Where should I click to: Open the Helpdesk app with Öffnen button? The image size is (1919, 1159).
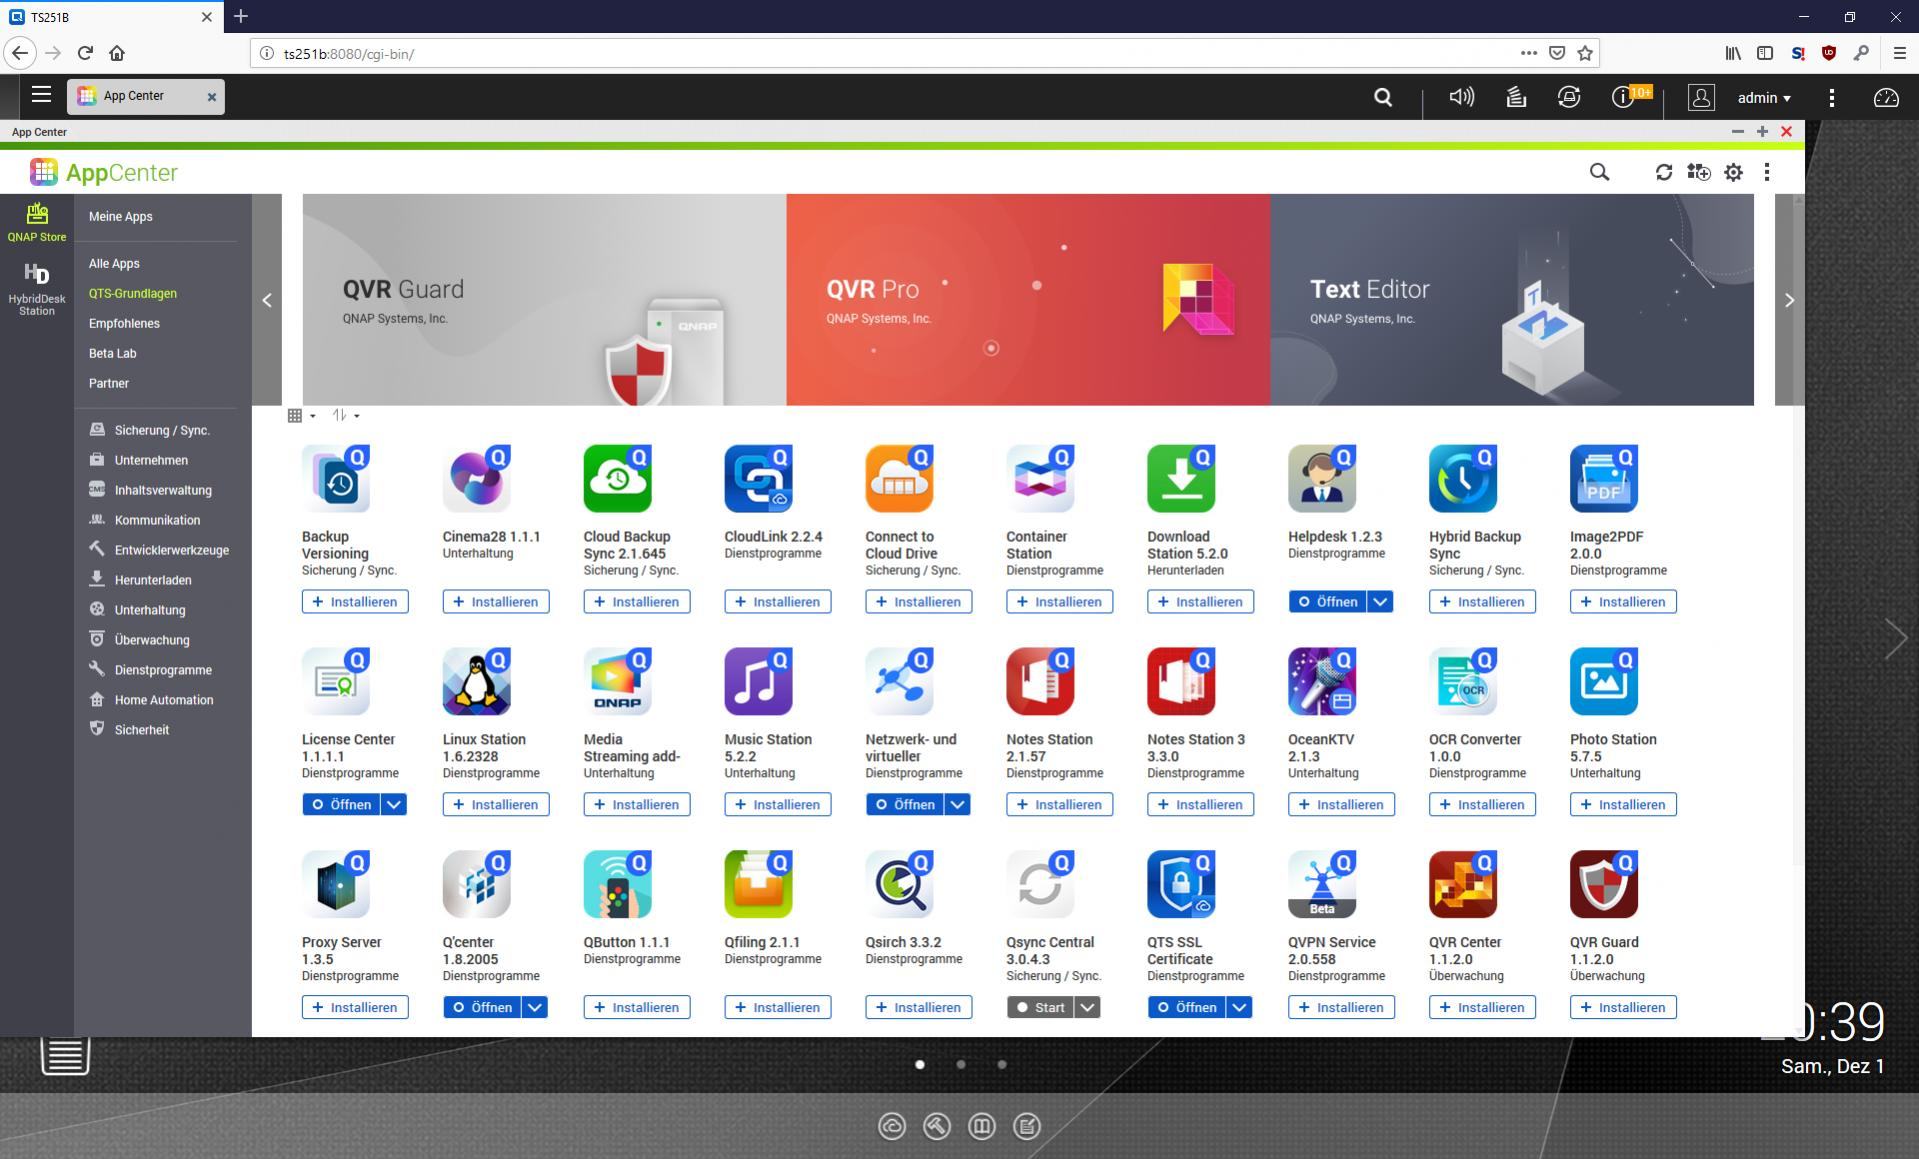coord(1327,602)
